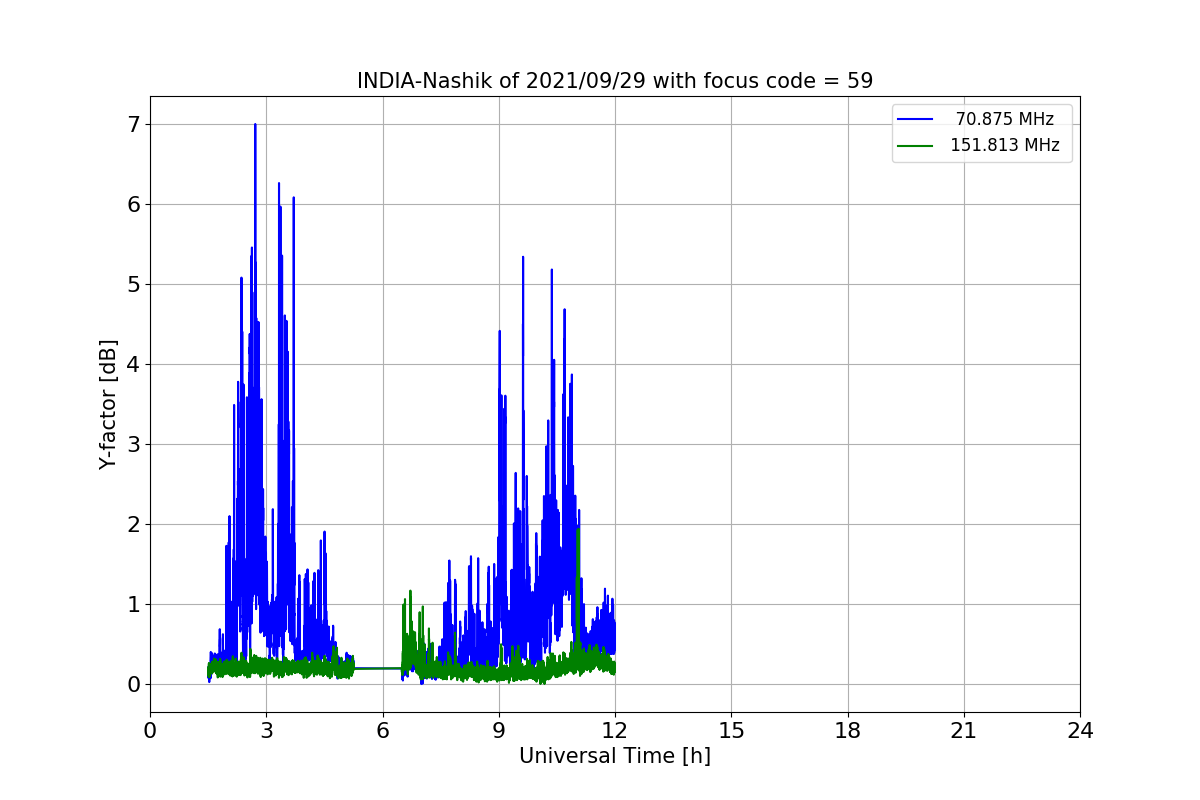Viewport: 1200px width, 800px height.
Task: Click the x-axis tick label 15
Action: tap(731, 731)
